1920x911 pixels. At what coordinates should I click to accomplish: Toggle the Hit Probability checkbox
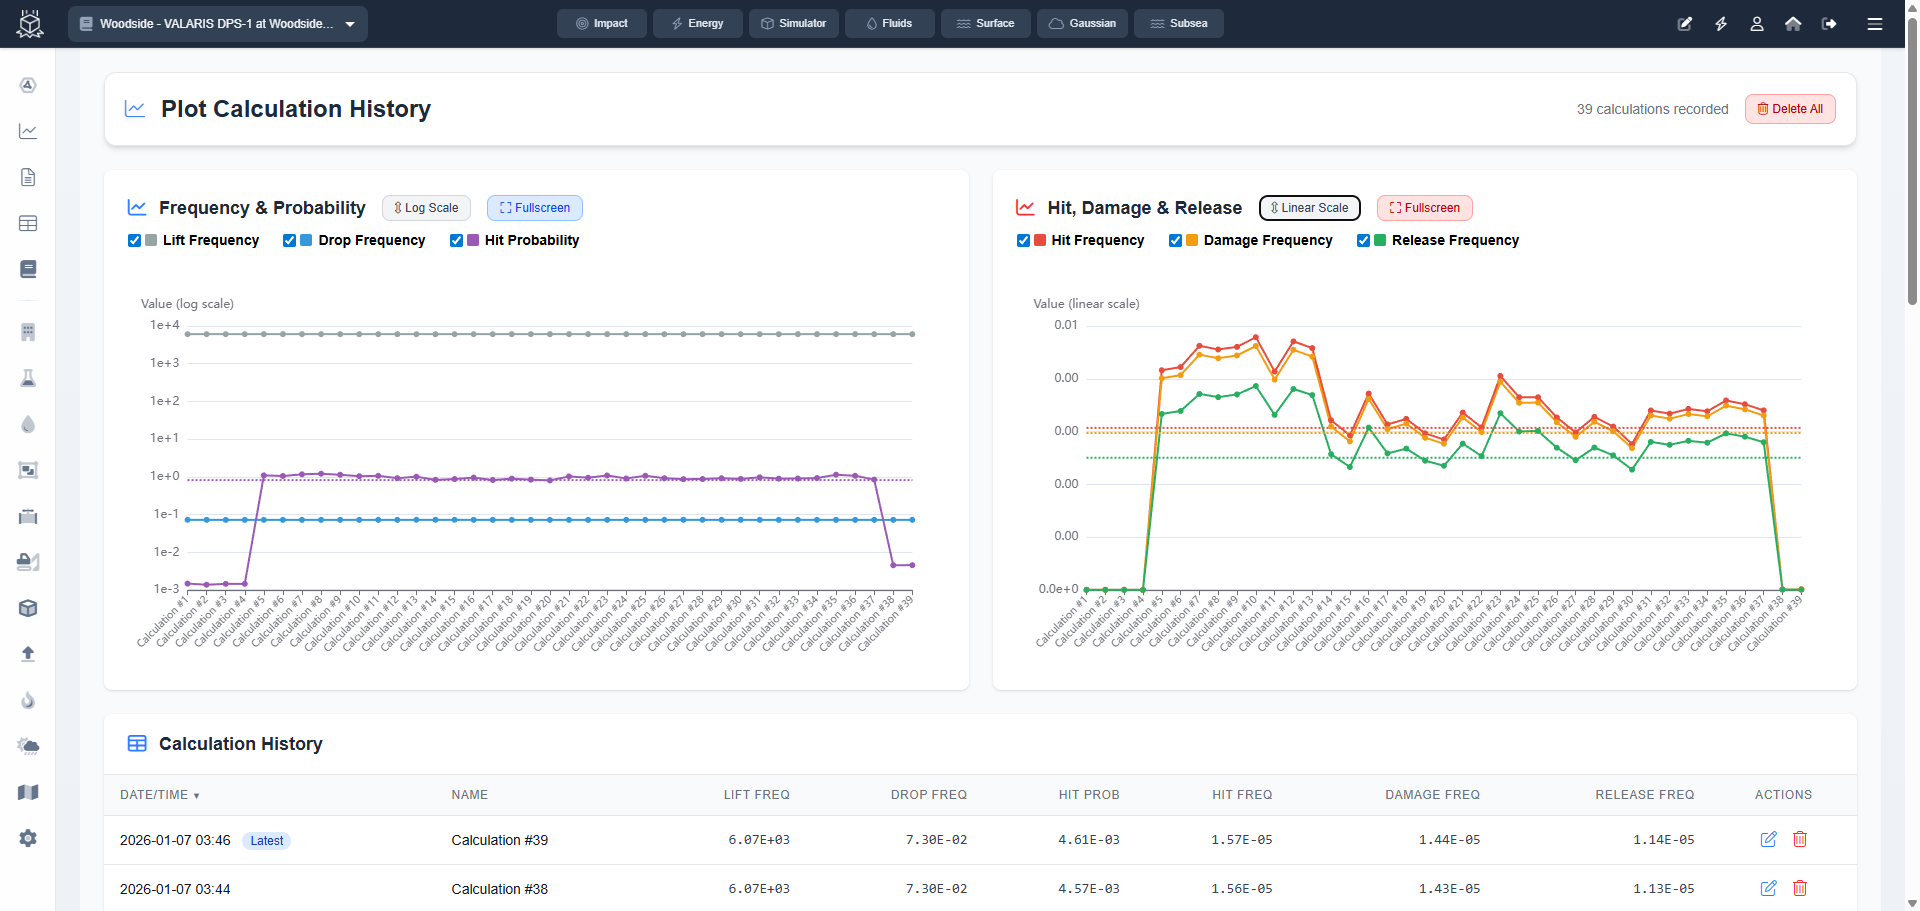[x=456, y=240]
